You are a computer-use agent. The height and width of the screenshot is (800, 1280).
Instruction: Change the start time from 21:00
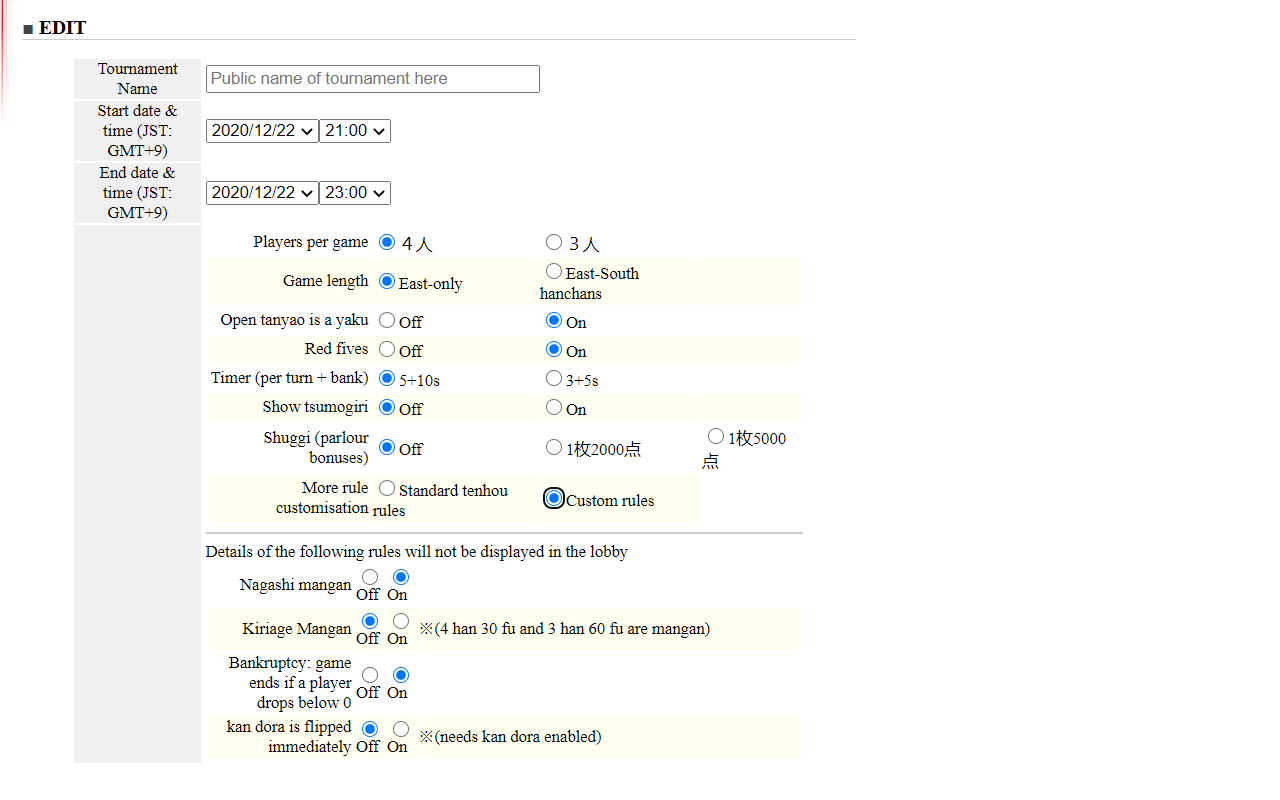point(355,130)
